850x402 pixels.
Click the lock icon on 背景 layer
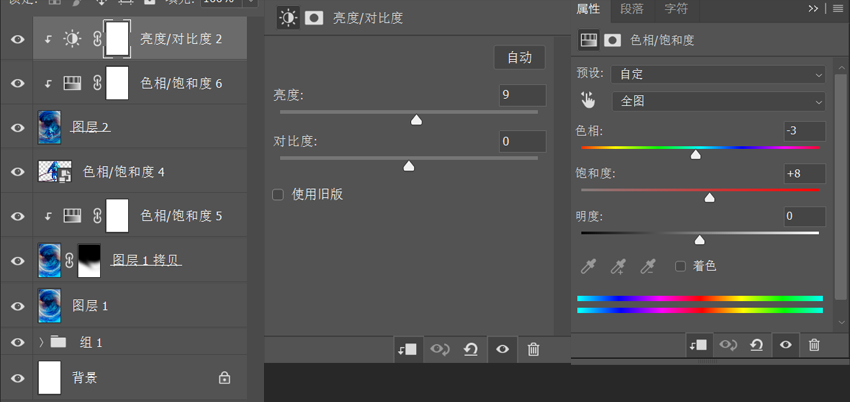[x=224, y=378]
